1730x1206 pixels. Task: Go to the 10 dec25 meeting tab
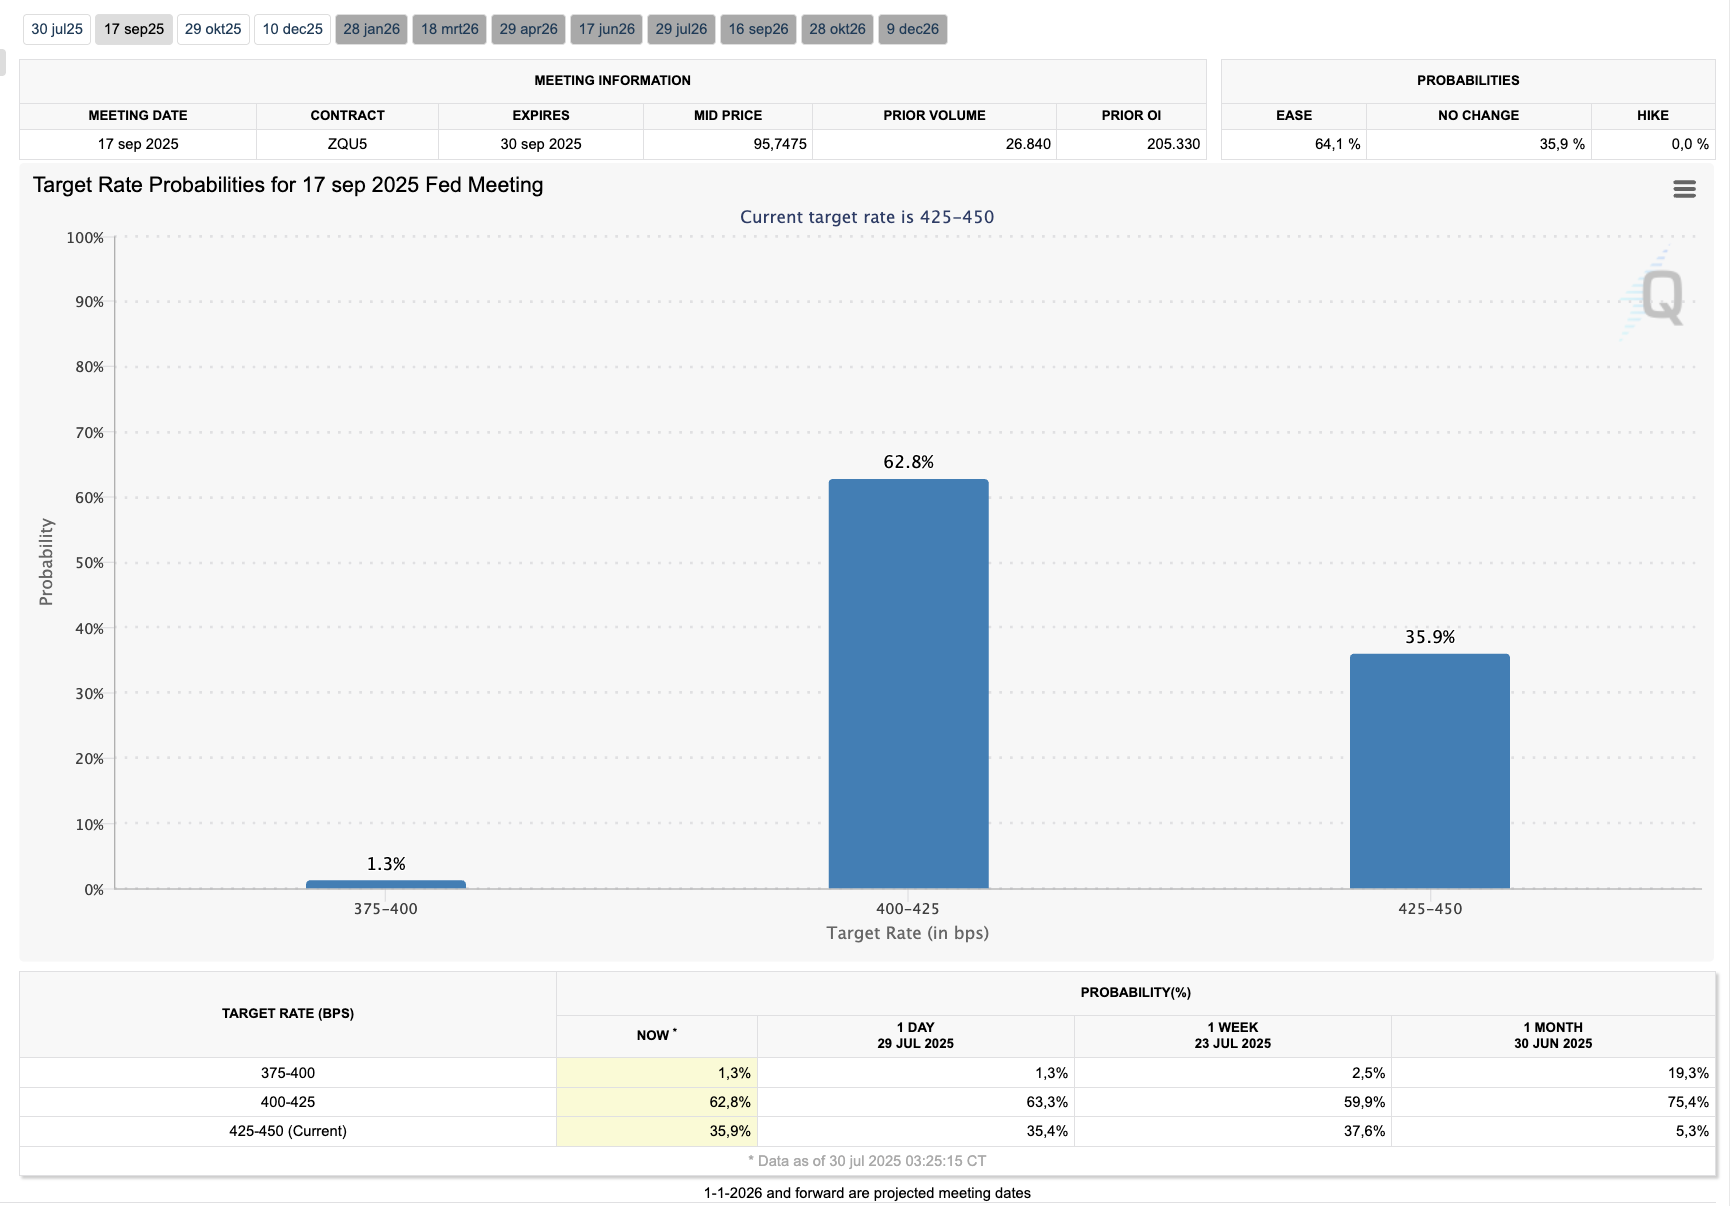pyautogui.click(x=292, y=29)
